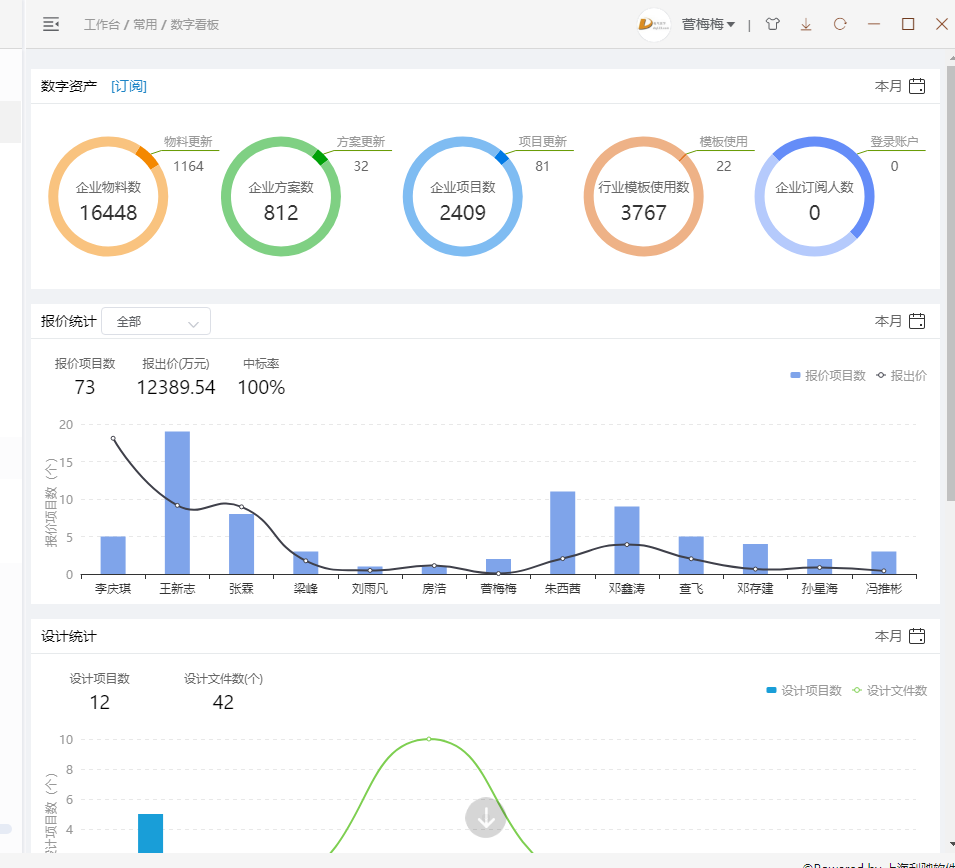This screenshot has width=955, height=868.
Task: Click 数字看板 in the breadcrumb
Action: pos(194,24)
